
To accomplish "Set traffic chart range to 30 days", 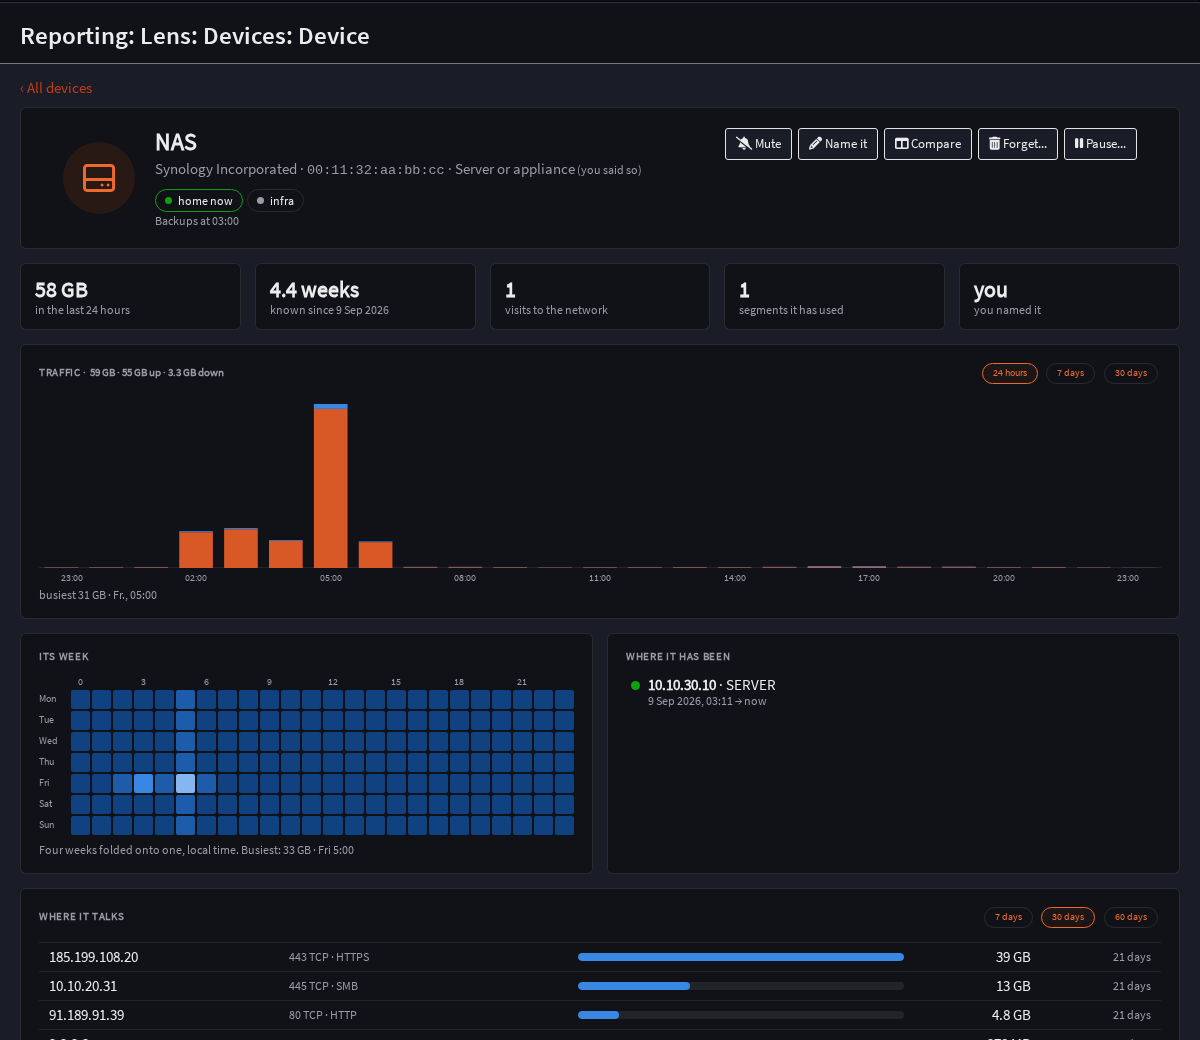I will pyautogui.click(x=1131, y=373).
